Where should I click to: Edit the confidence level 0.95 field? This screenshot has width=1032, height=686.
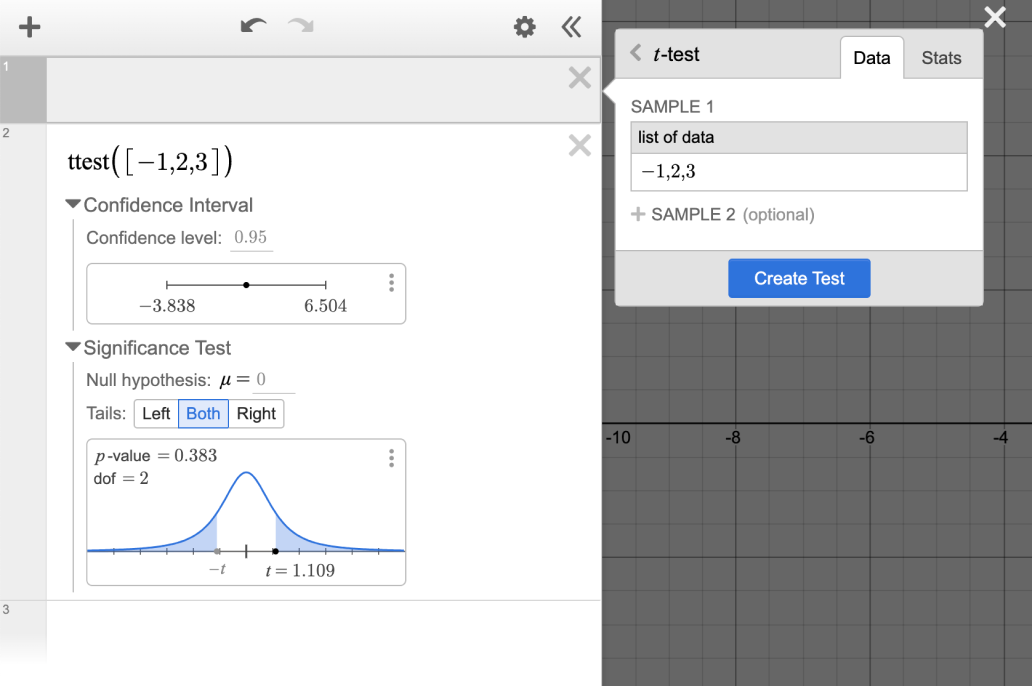(x=251, y=238)
